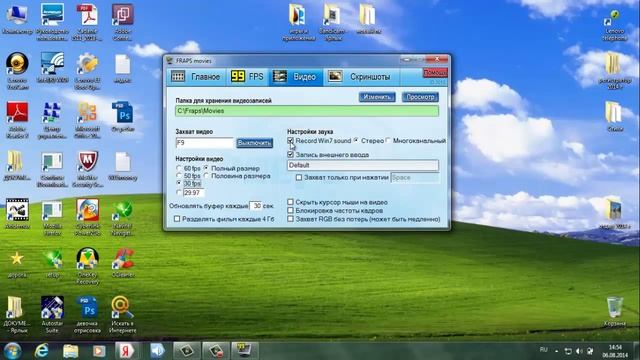Toggle Запись внешнего ввода checkbox
Image resolution: width=640 pixels, height=360 pixels.
(290, 155)
